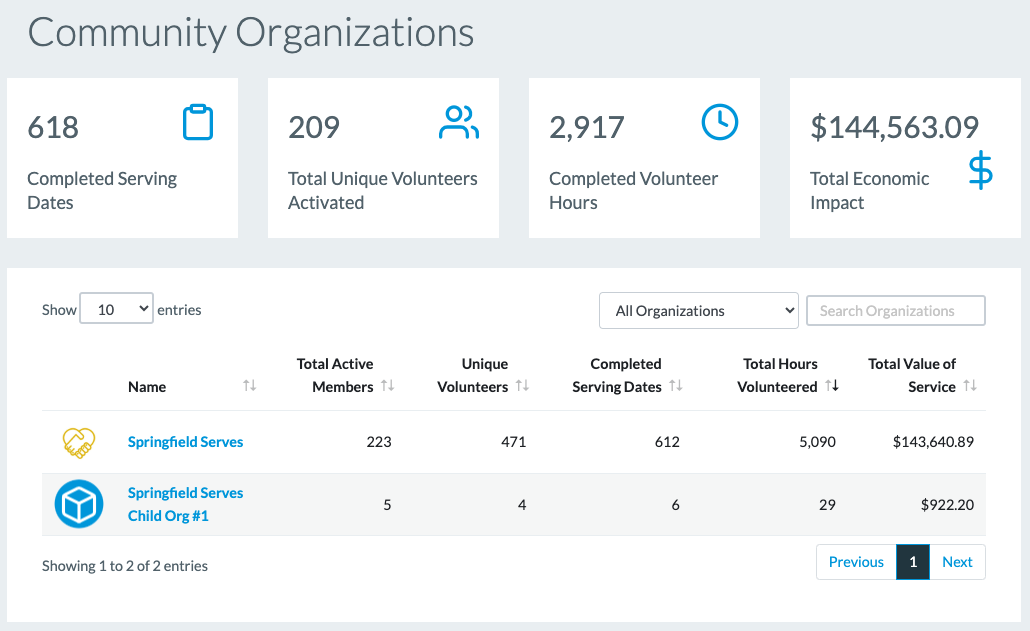Screen dimensions: 1030x631
Task: Click the 471 unique volunteers cell
Action: click(x=514, y=442)
